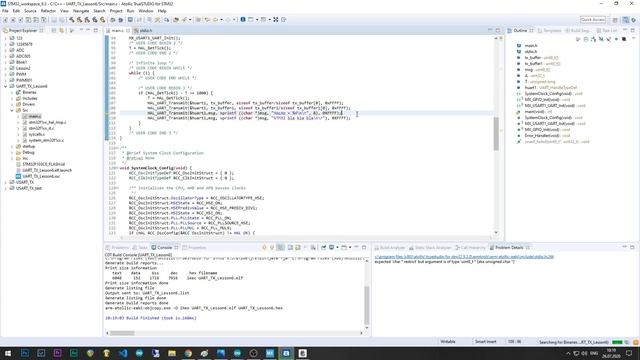This screenshot has width=640, height=360.
Task: Click the Open Perspective icon near Quick Access
Action: [615, 20]
